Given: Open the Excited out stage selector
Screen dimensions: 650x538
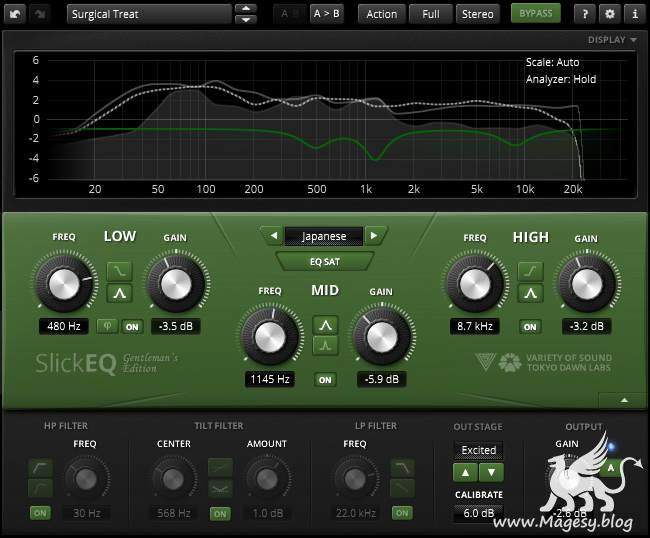Looking at the screenshot, I should tap(479, 450).
